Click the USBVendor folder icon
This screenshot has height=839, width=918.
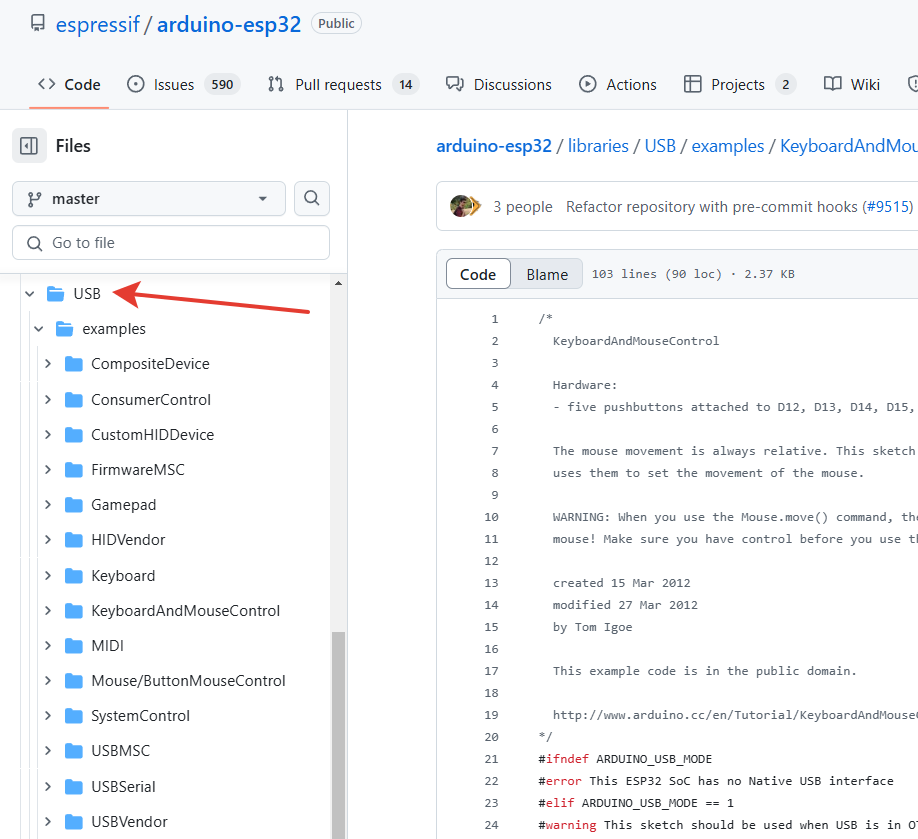(73, 822)
